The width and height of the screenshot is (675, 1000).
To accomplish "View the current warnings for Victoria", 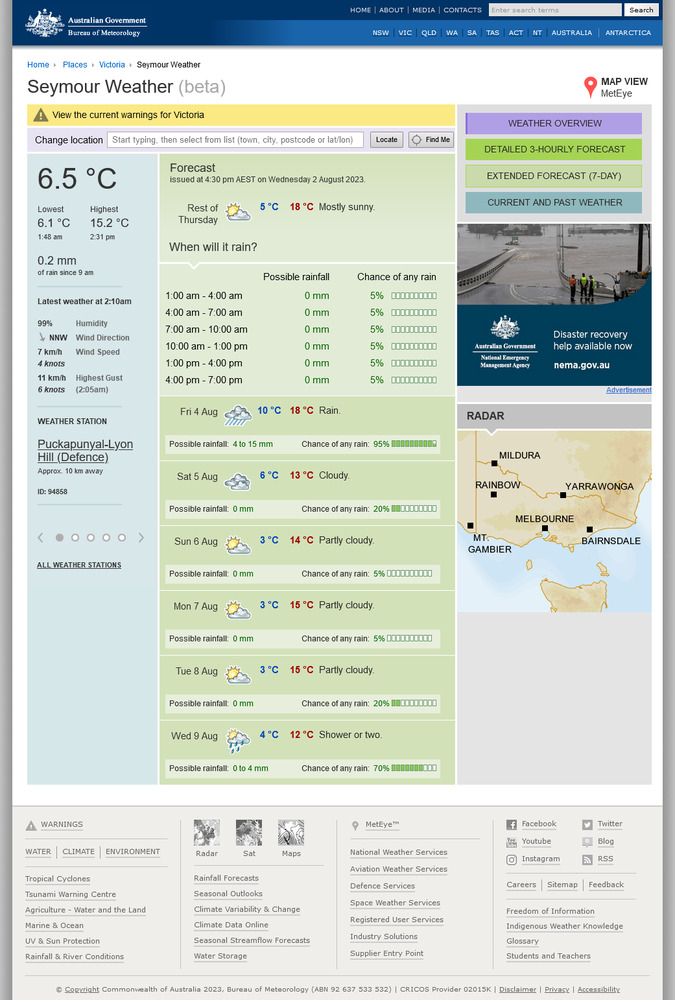I will (x=128, y=115).
